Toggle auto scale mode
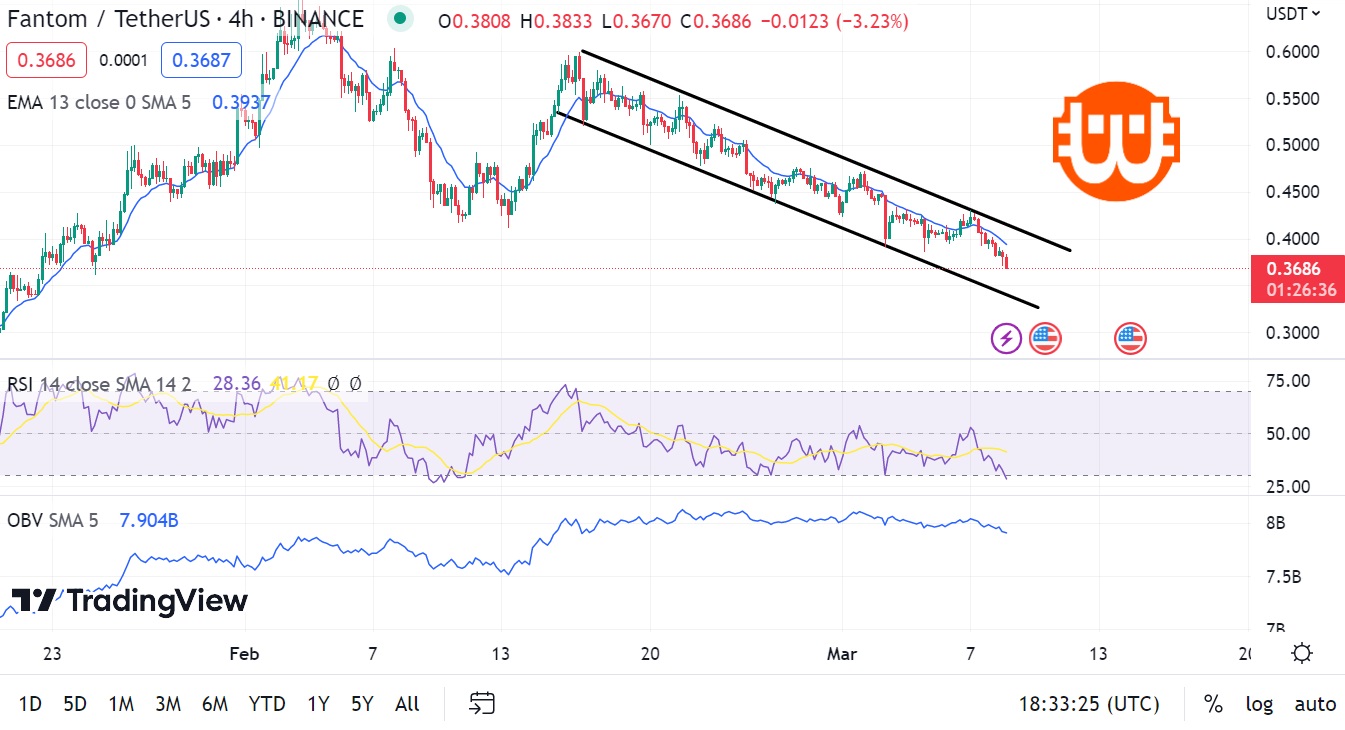The width and height of the screenshot is (1345, 730). point(1315,704)
